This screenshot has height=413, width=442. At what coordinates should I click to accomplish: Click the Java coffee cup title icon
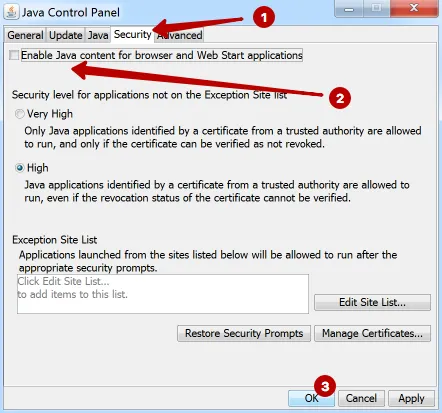pyautogui.click(x=12, y=12)
